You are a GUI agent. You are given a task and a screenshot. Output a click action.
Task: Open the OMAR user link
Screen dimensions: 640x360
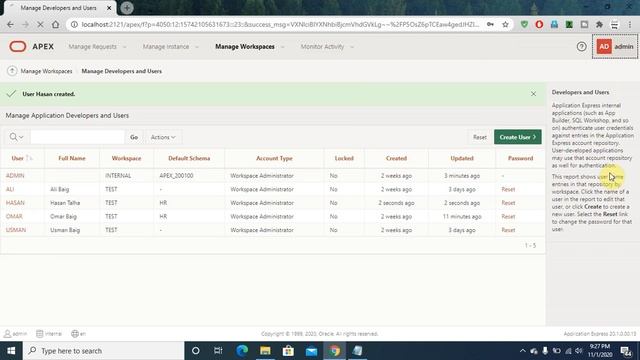(x=14, y=216)
